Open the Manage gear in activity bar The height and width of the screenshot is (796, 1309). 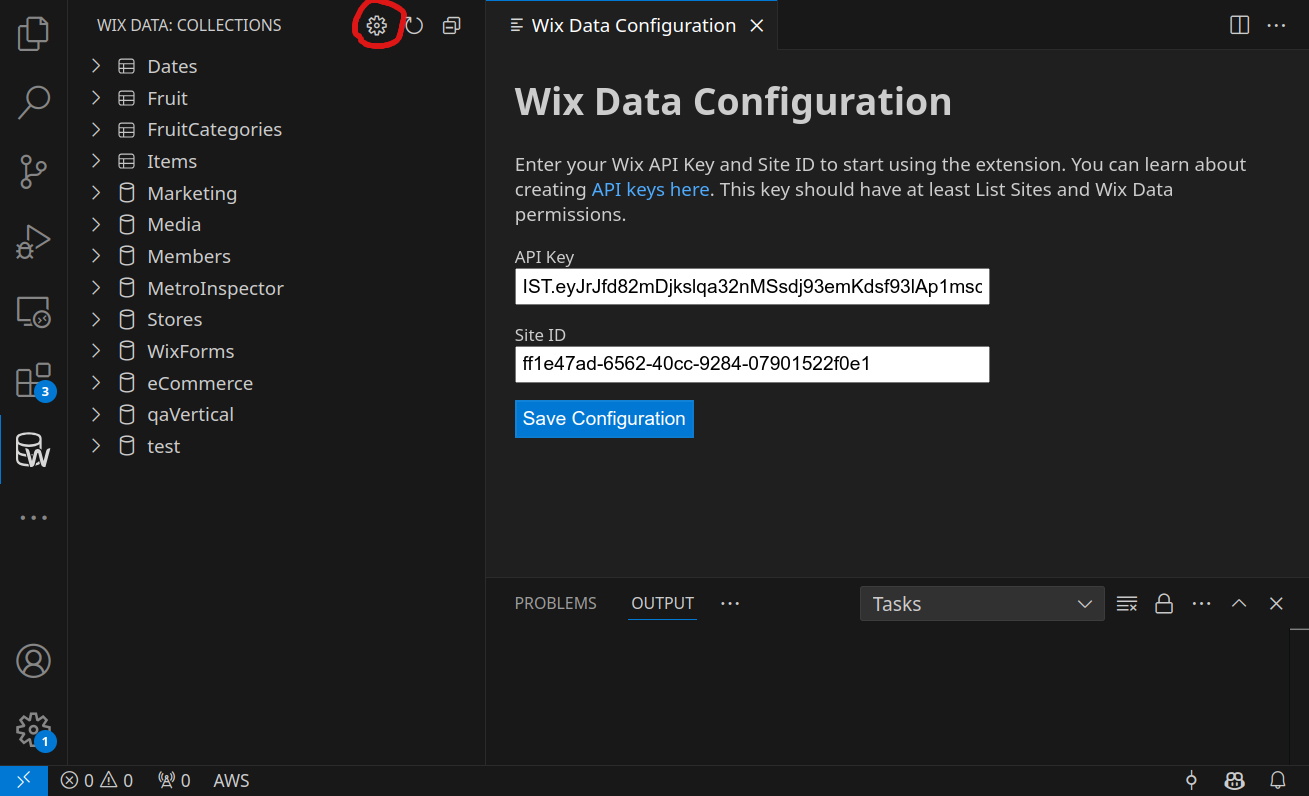tap(33, 729)
